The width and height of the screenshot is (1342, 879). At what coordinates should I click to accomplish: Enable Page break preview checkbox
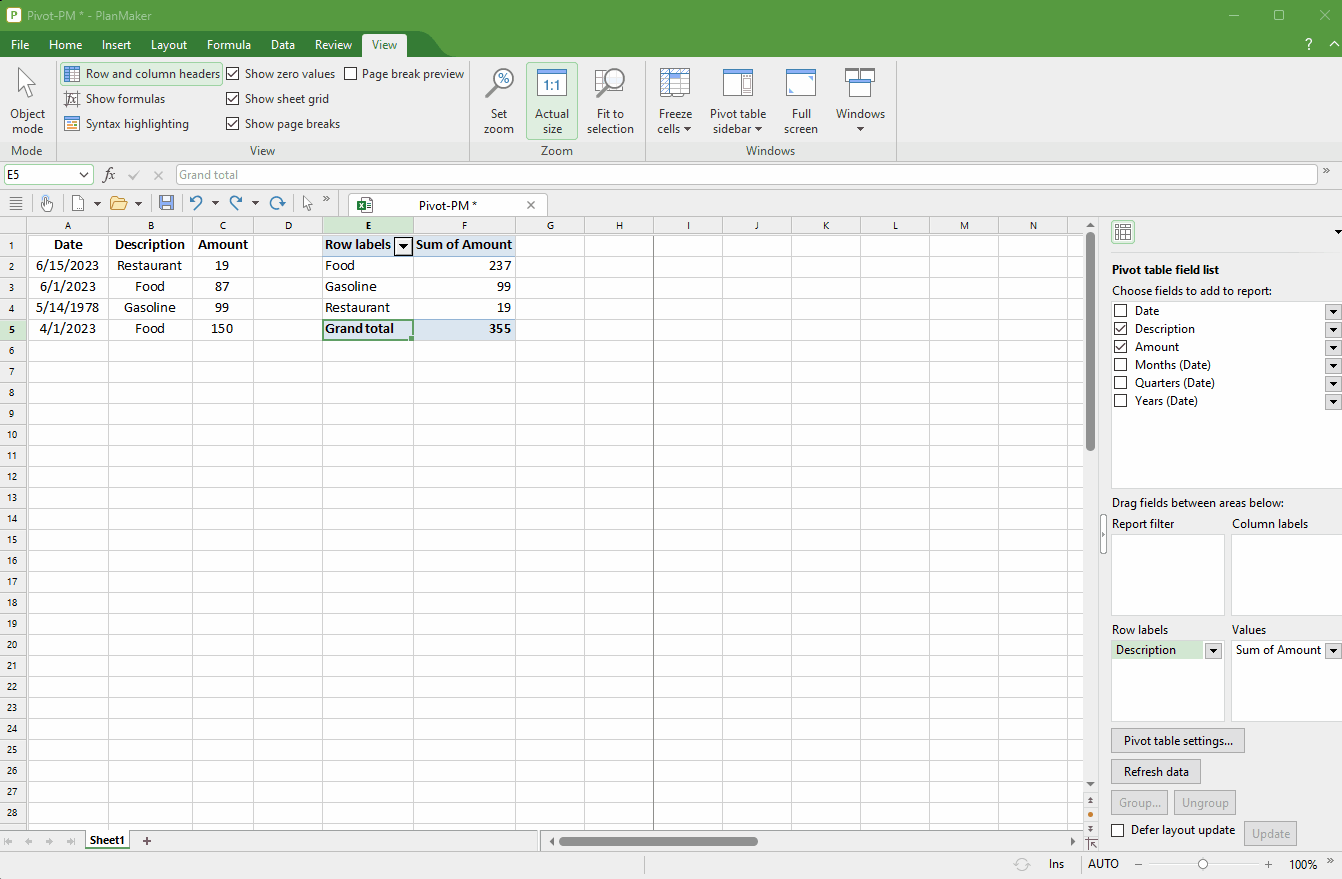(351, 74)
